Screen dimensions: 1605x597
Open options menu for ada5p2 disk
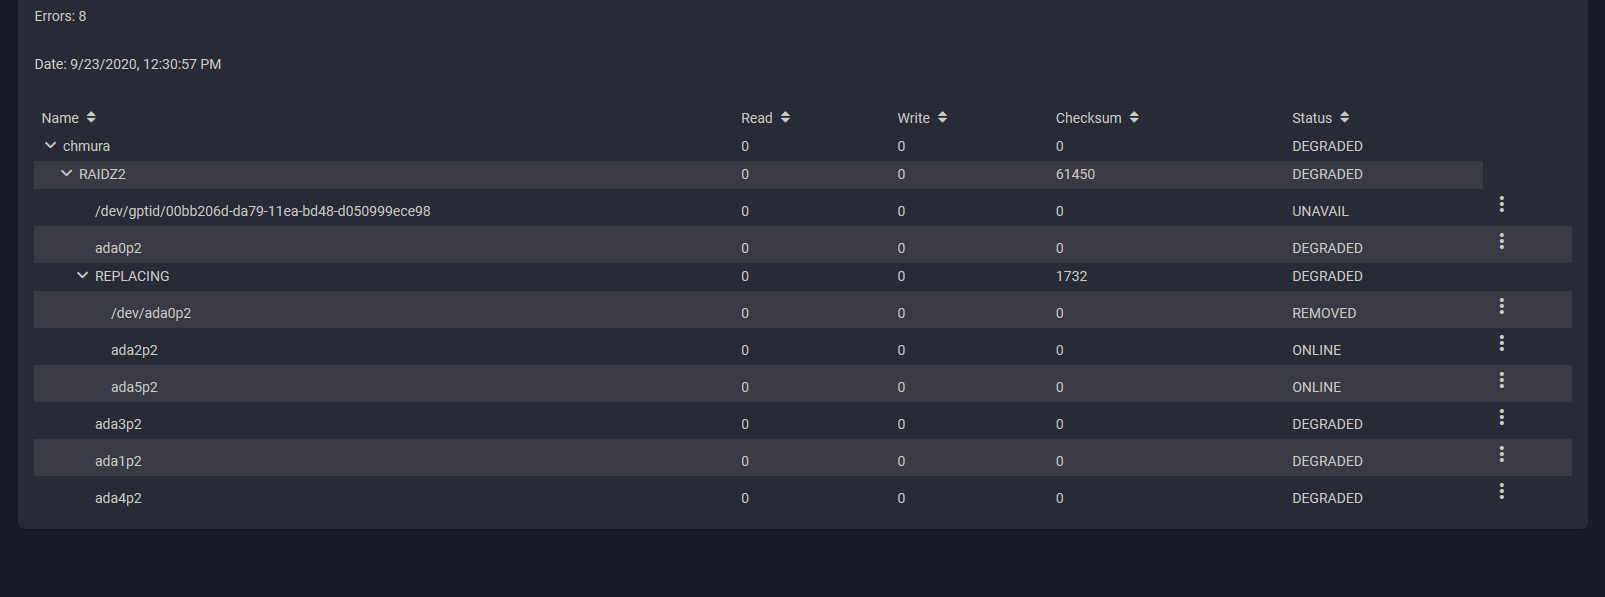coord(1501,380)
